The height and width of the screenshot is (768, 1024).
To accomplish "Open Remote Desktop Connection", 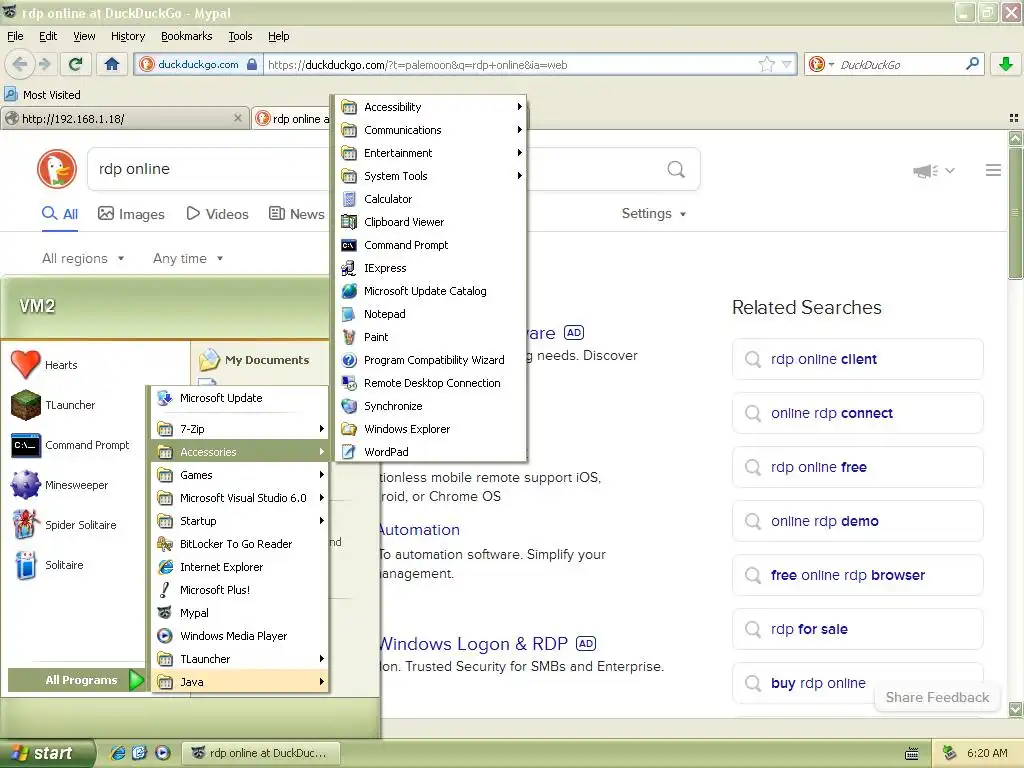I will [431, 383].
